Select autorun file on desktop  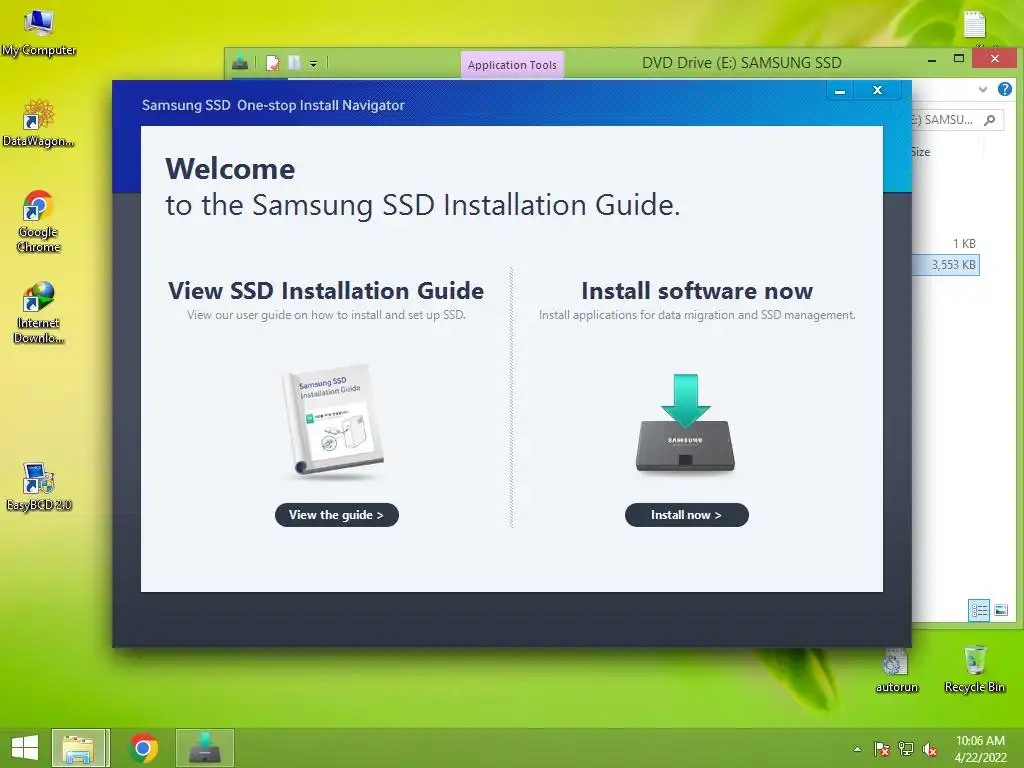click(896, 671)
